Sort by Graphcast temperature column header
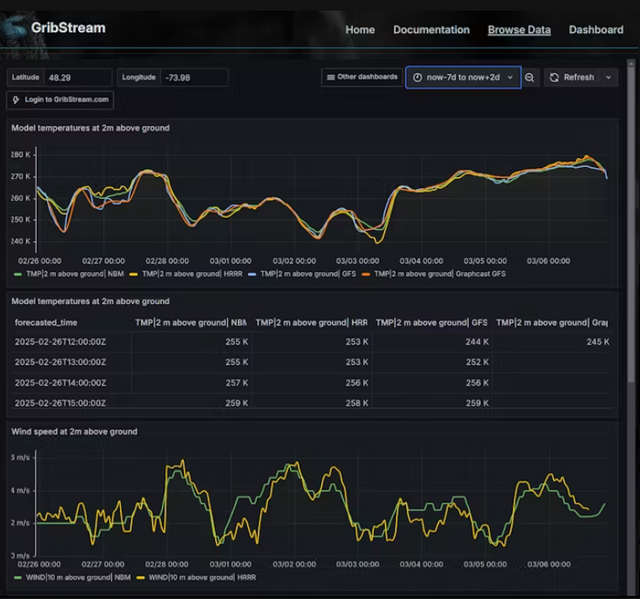The width and height of the screenshot is (640, 599). pyautogui.click(x=552, y=322)
